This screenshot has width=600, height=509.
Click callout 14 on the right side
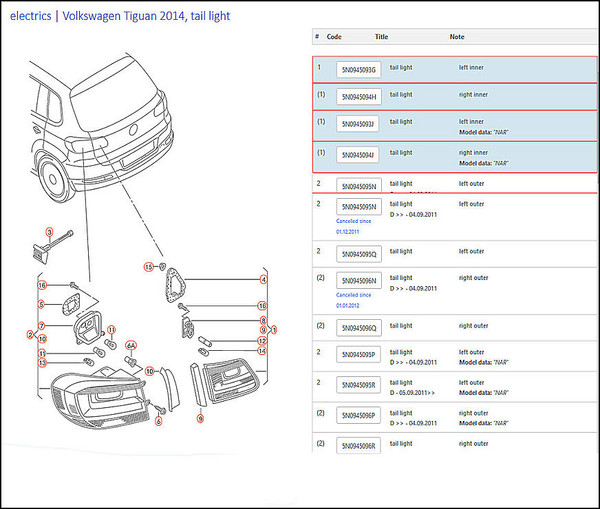[262, 351]
